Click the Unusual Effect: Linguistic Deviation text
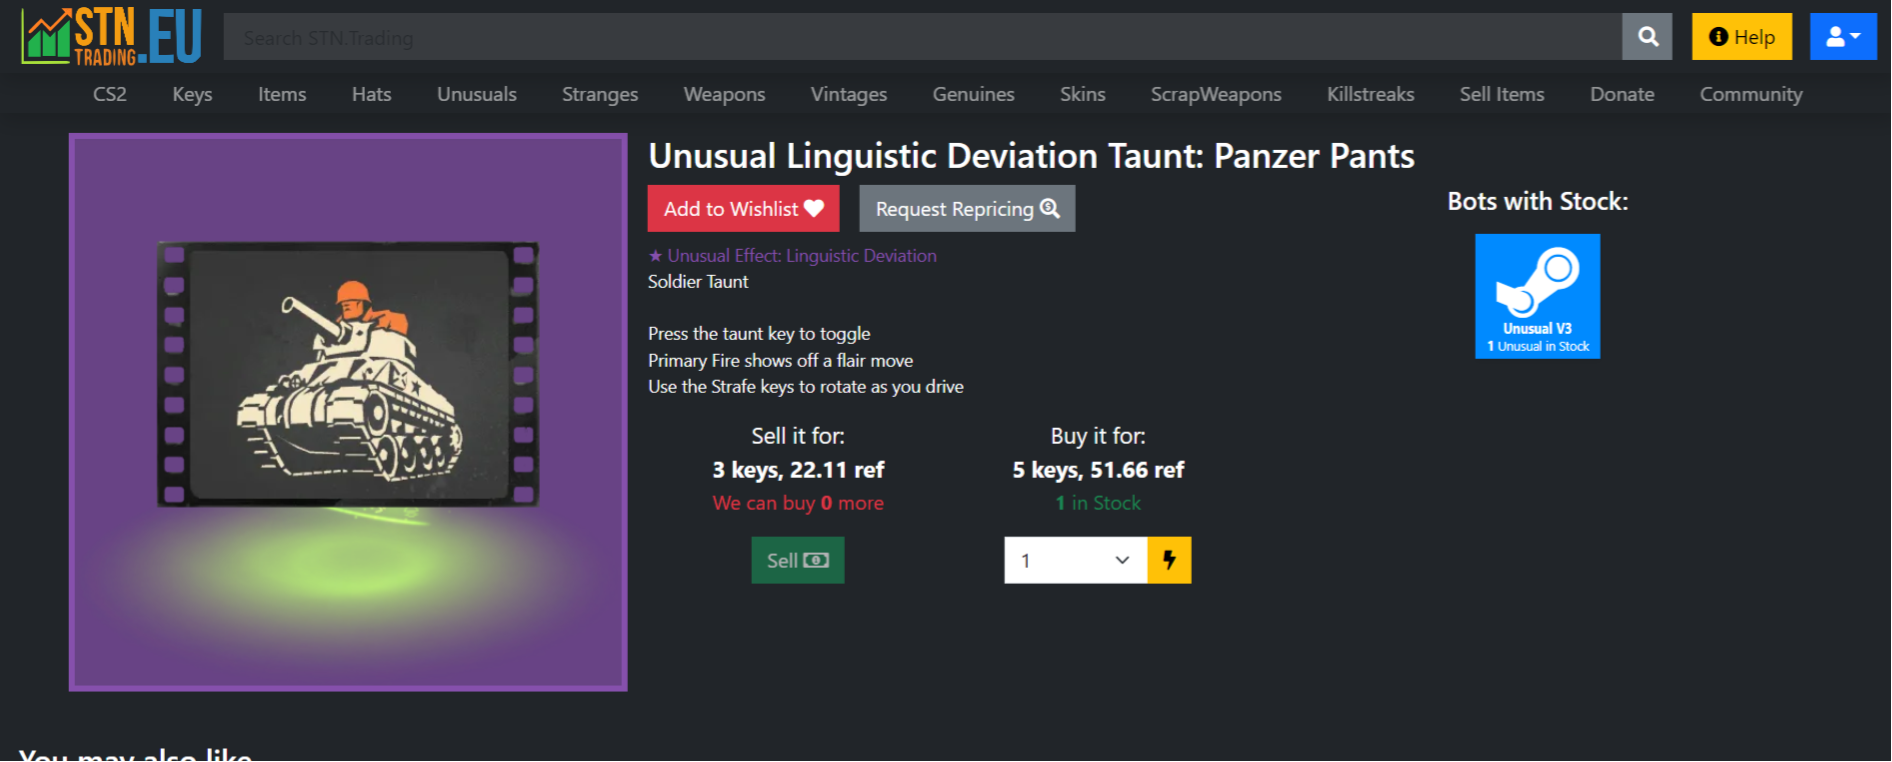Viewport: 1892px width, 762px height. [x=792, y=256]
